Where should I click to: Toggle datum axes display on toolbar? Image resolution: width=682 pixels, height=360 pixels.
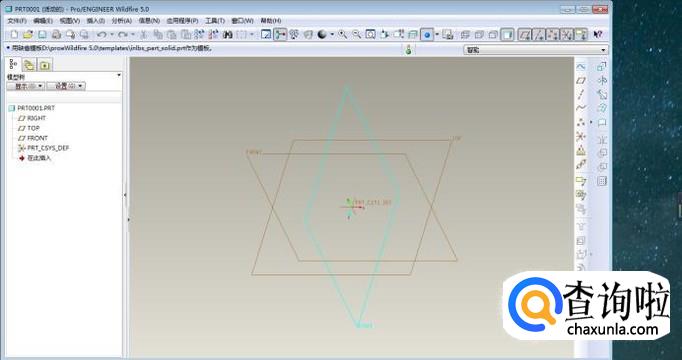tap(539, 34)
